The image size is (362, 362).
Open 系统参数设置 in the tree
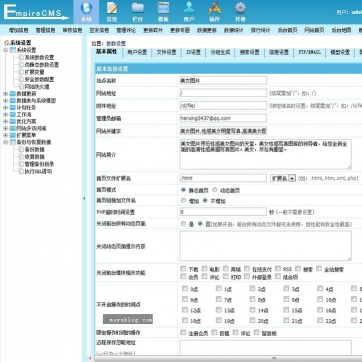click(39, 57)
